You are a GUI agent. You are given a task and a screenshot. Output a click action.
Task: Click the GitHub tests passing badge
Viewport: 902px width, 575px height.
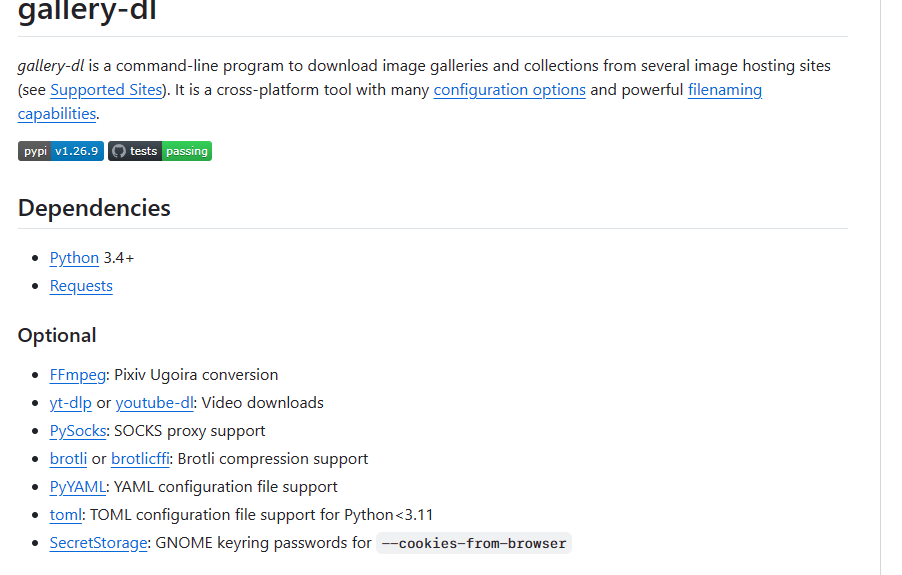pyautogui.click(x=160, y=151)
